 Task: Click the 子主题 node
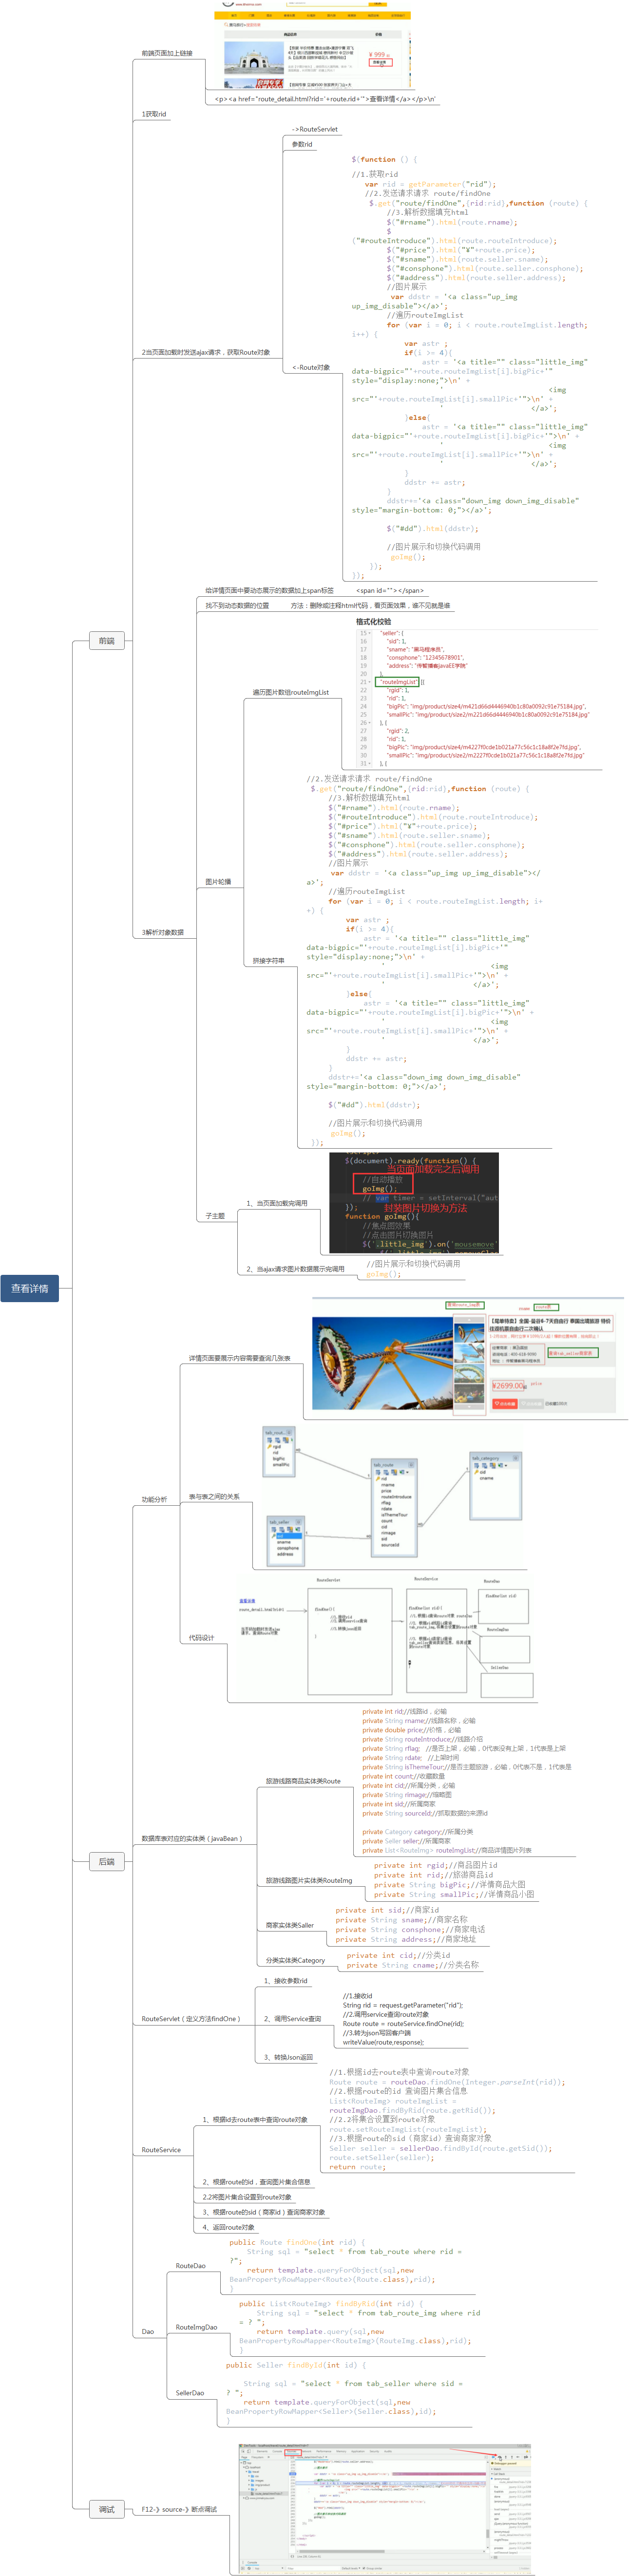pos(215,1216)
